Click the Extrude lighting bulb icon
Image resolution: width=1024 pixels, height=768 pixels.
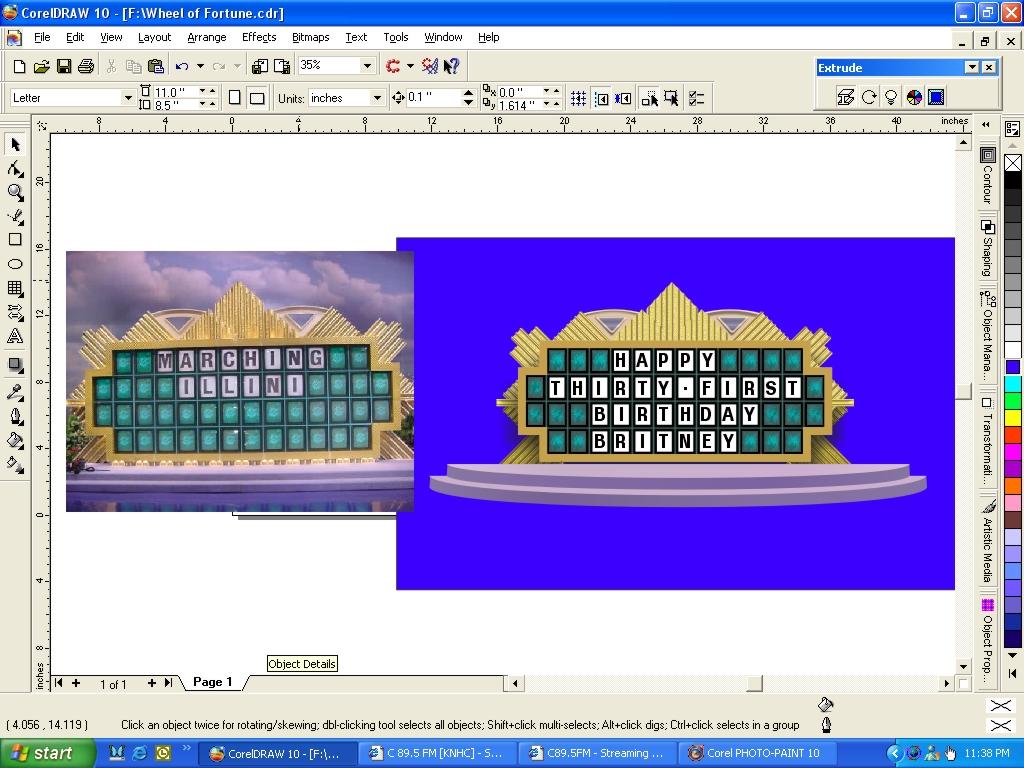[x=891, y=97]
